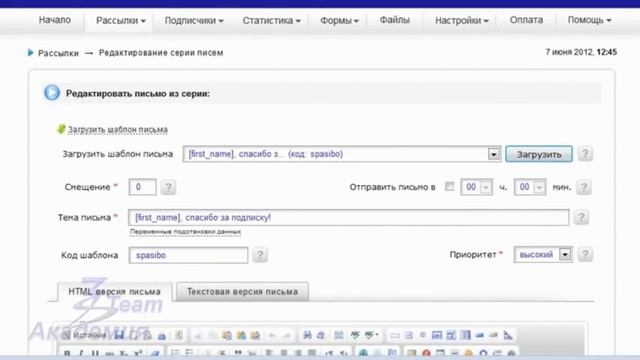Image resolution: width=640 pixels, height=360 pixels.
Task: Click into the Тема письма input field
Action: [x=349, y=218]
